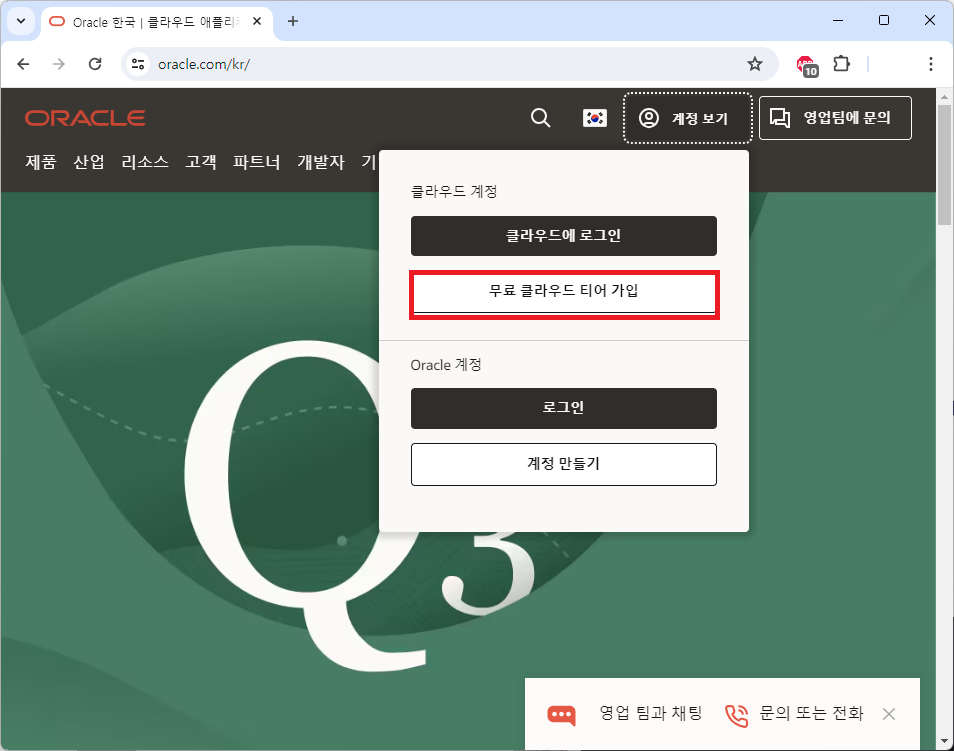This screenshot has height=751, width=954.
Task: Start 영업 팀과 채팅 chat
Action: coord(650,713)
